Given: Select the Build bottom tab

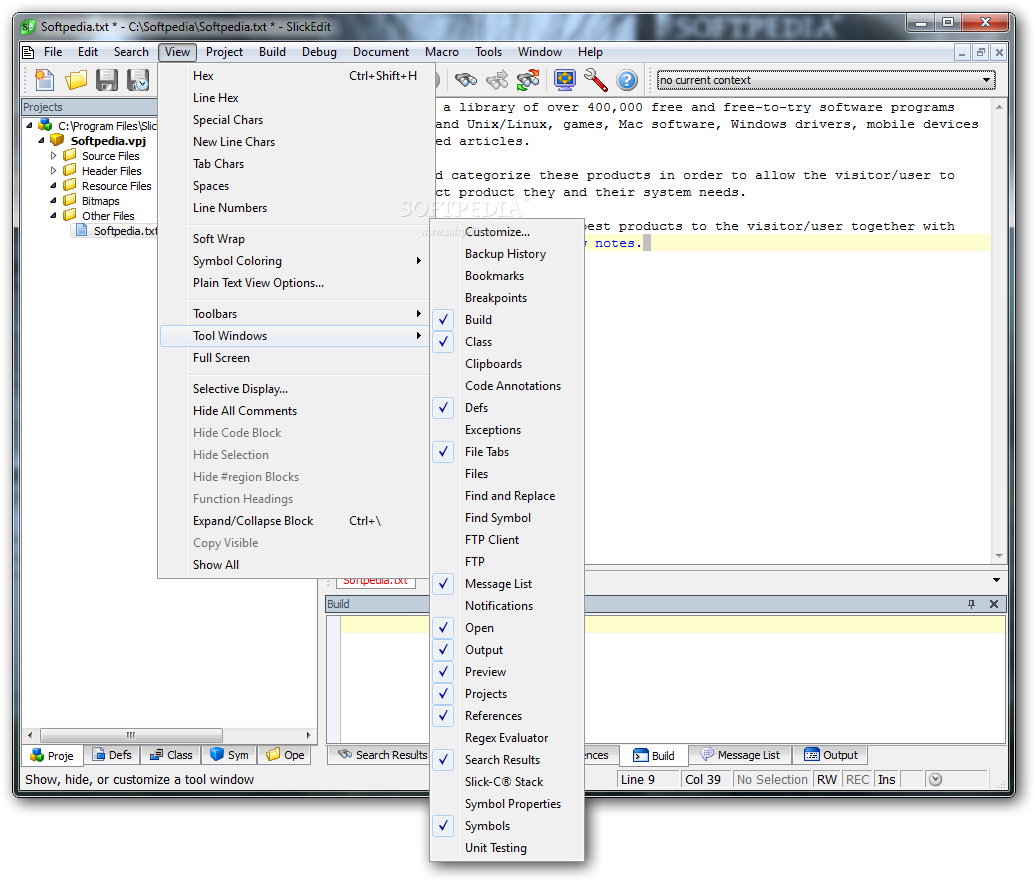Looking at the screenshot, I should click(654, 755).
